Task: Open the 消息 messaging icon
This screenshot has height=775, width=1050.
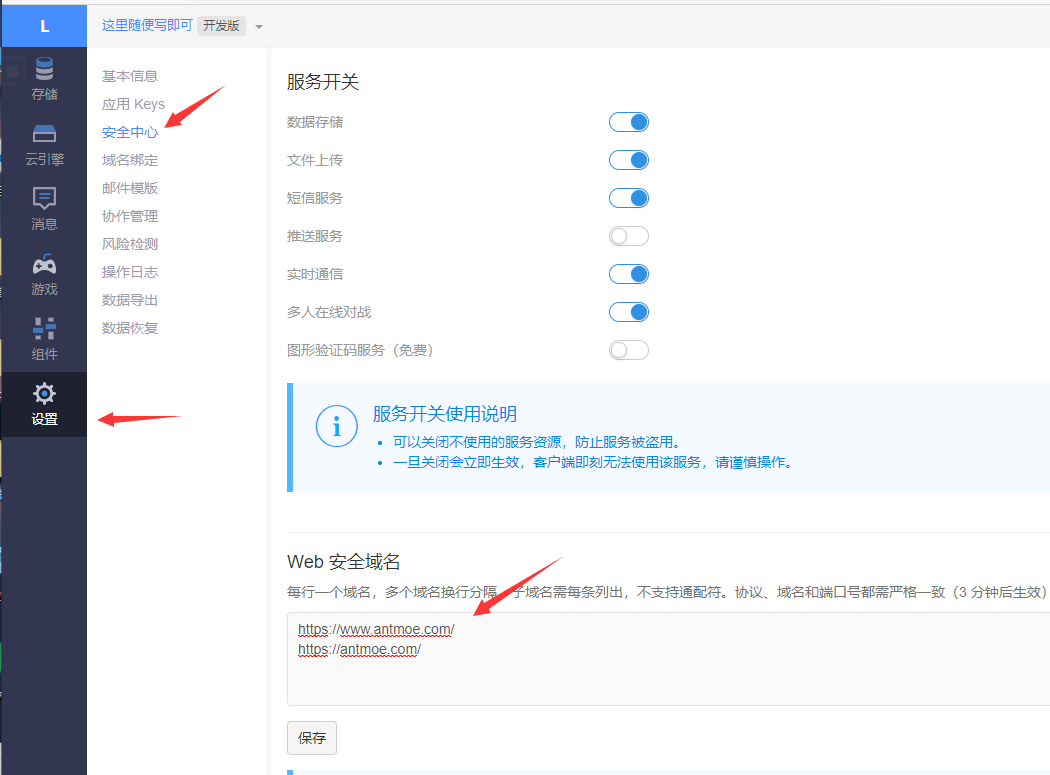Action: click(44, 198)
